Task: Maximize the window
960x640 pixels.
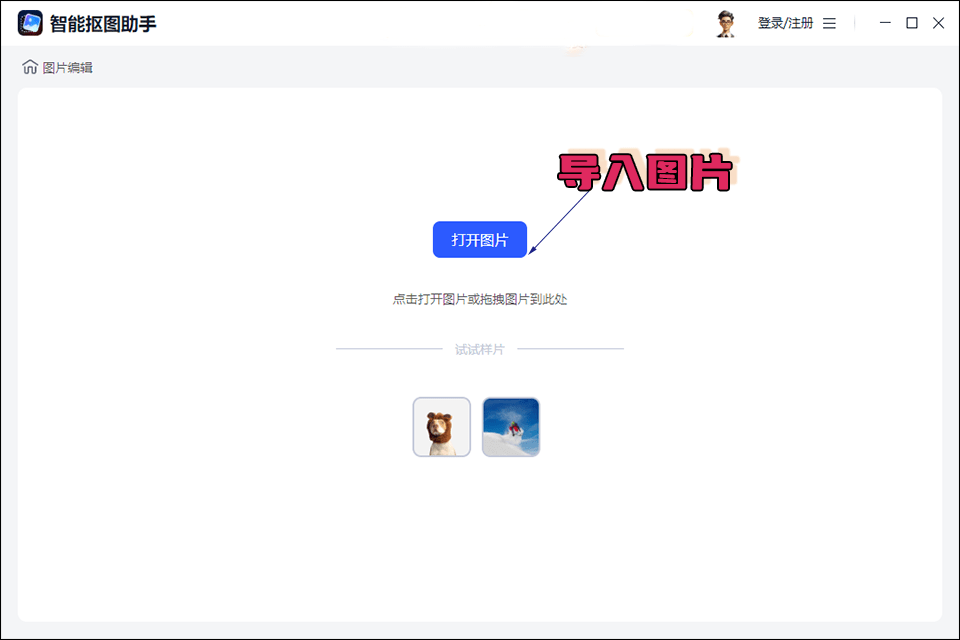Action: tap(912, 23)
